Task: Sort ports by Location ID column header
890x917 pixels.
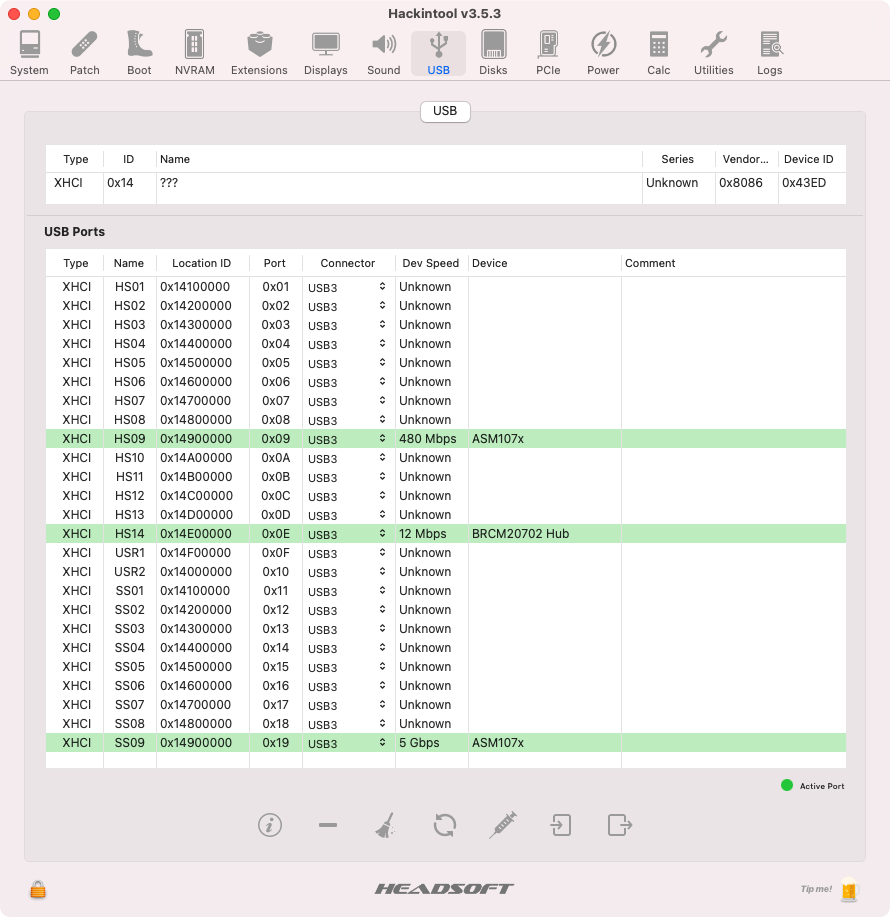Action: coord(202,263)
